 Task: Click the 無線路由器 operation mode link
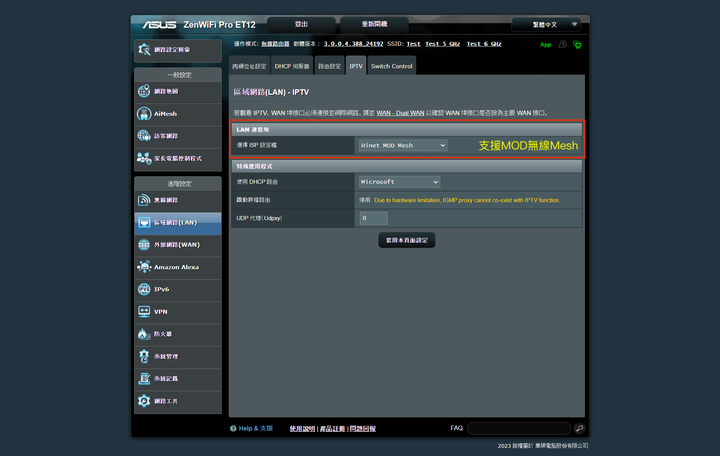pyautogui.click(x=276, y=44)
